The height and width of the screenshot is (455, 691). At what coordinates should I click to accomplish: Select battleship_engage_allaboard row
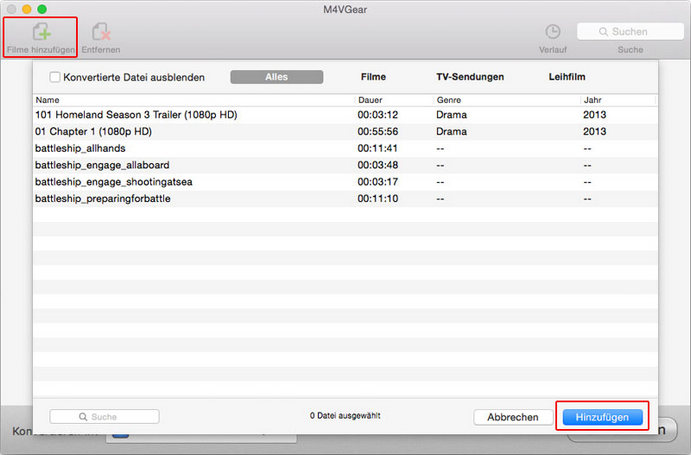[345, 165]
